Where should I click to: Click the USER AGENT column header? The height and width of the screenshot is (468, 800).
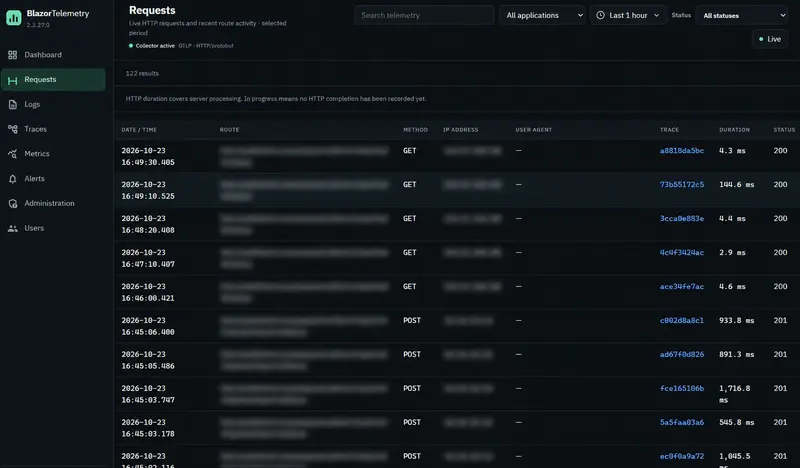533,130
